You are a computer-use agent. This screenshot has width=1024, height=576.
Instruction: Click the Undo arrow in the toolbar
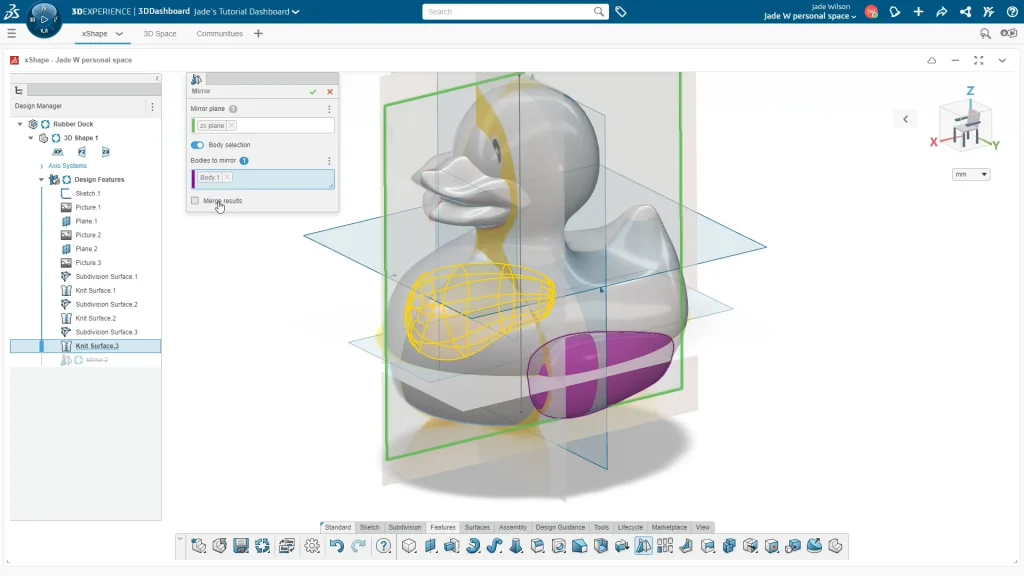337,546
